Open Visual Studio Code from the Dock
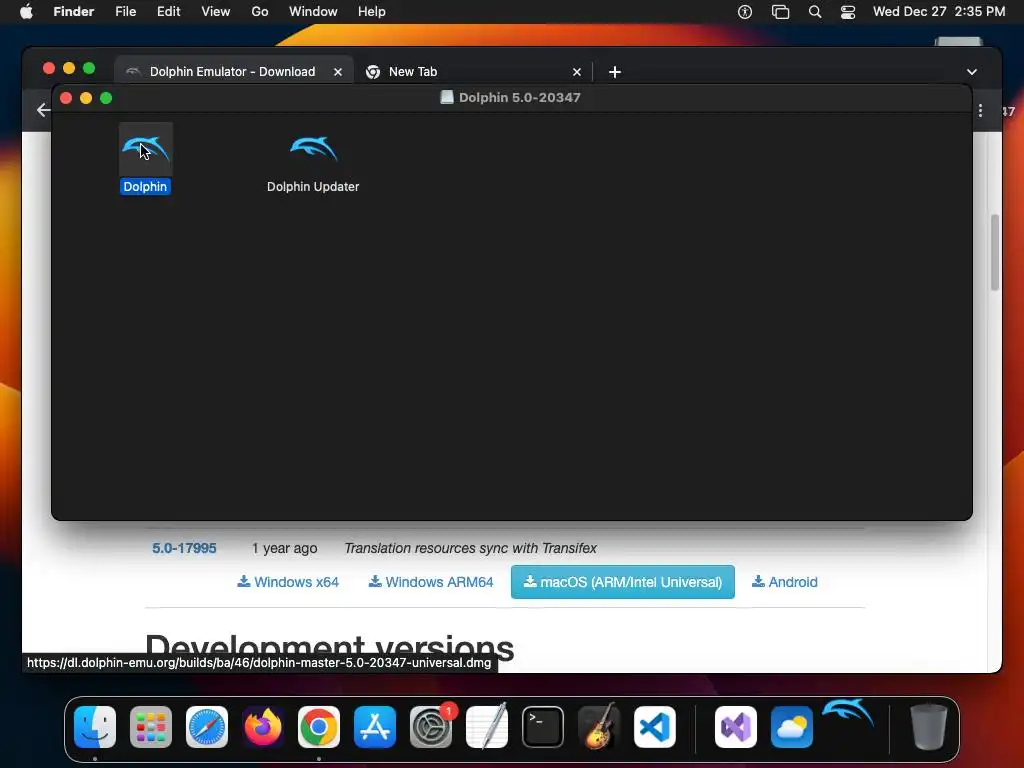This screenshot has height=768, width=1024. coord(654,727)
